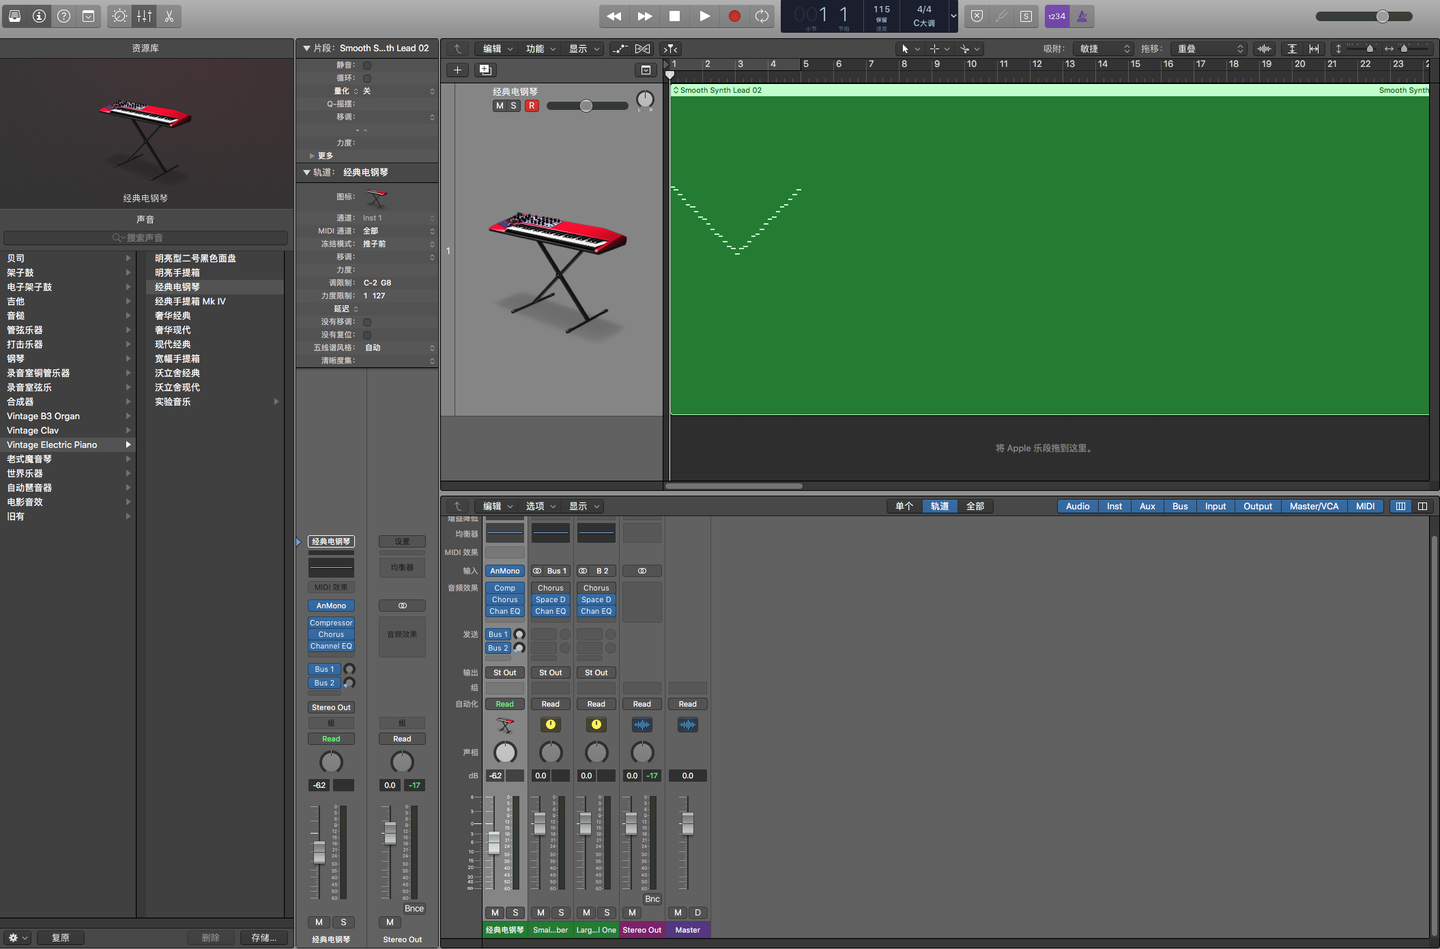Open the tracks area 显示 menu

click(583, 48)
